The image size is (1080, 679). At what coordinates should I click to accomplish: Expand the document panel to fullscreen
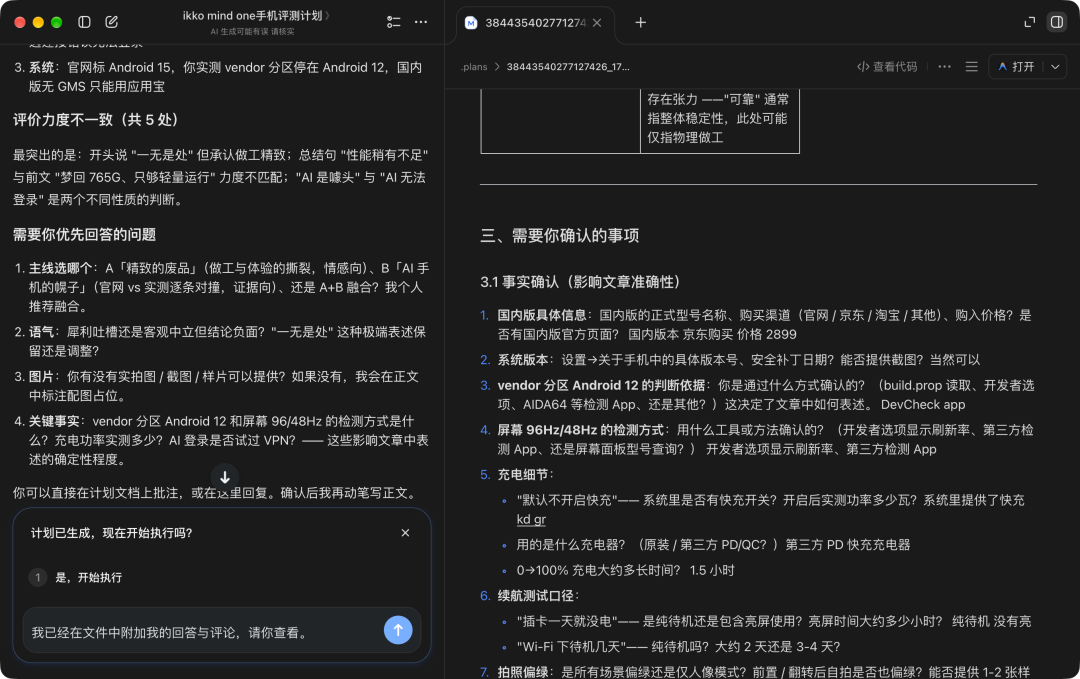tap(1030, 22)
